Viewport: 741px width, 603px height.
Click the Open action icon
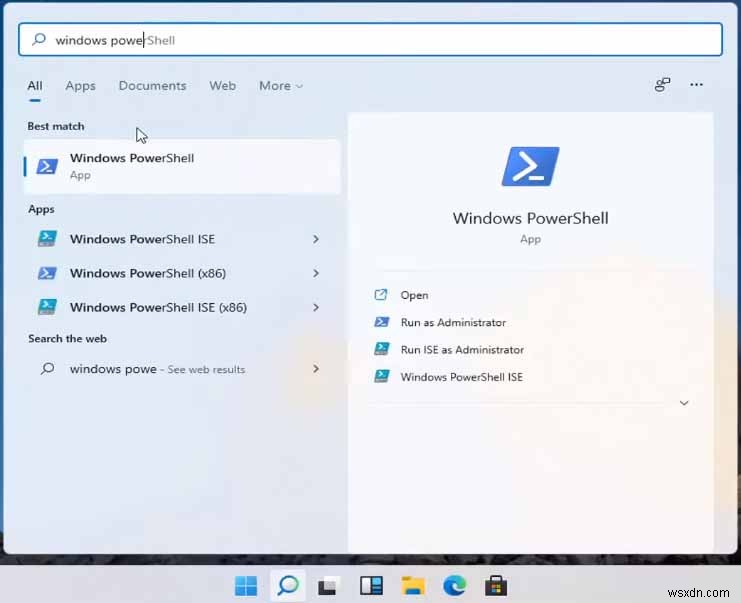point(381,295)
